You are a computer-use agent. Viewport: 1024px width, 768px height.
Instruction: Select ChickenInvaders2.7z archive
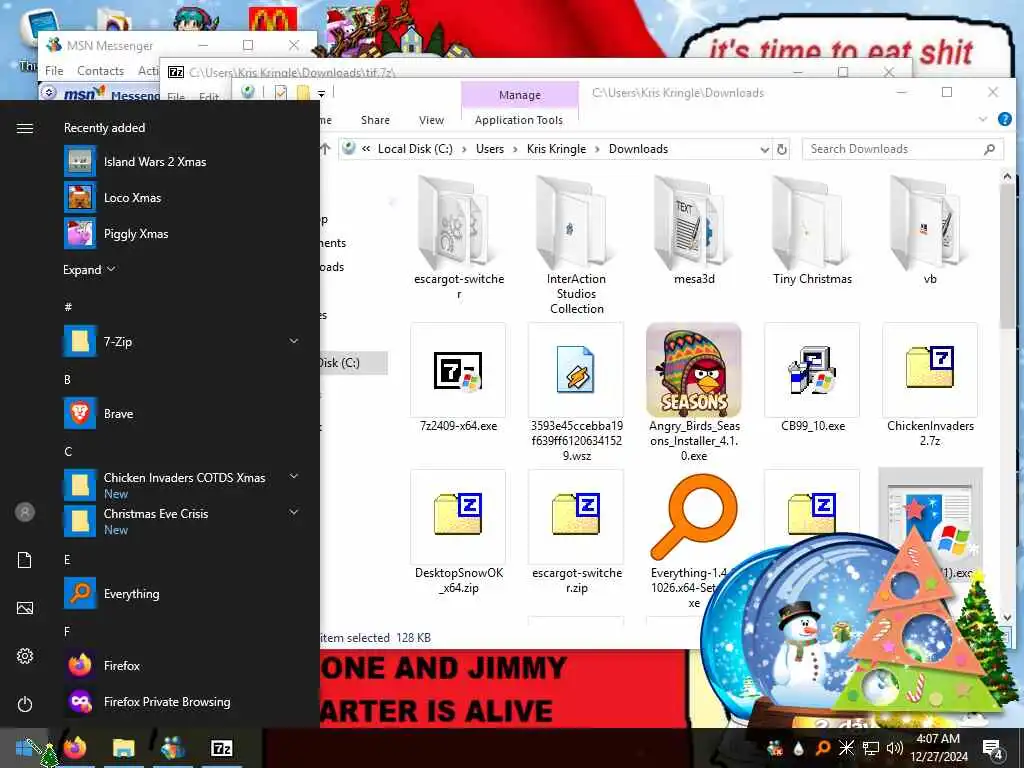point(930,385)
